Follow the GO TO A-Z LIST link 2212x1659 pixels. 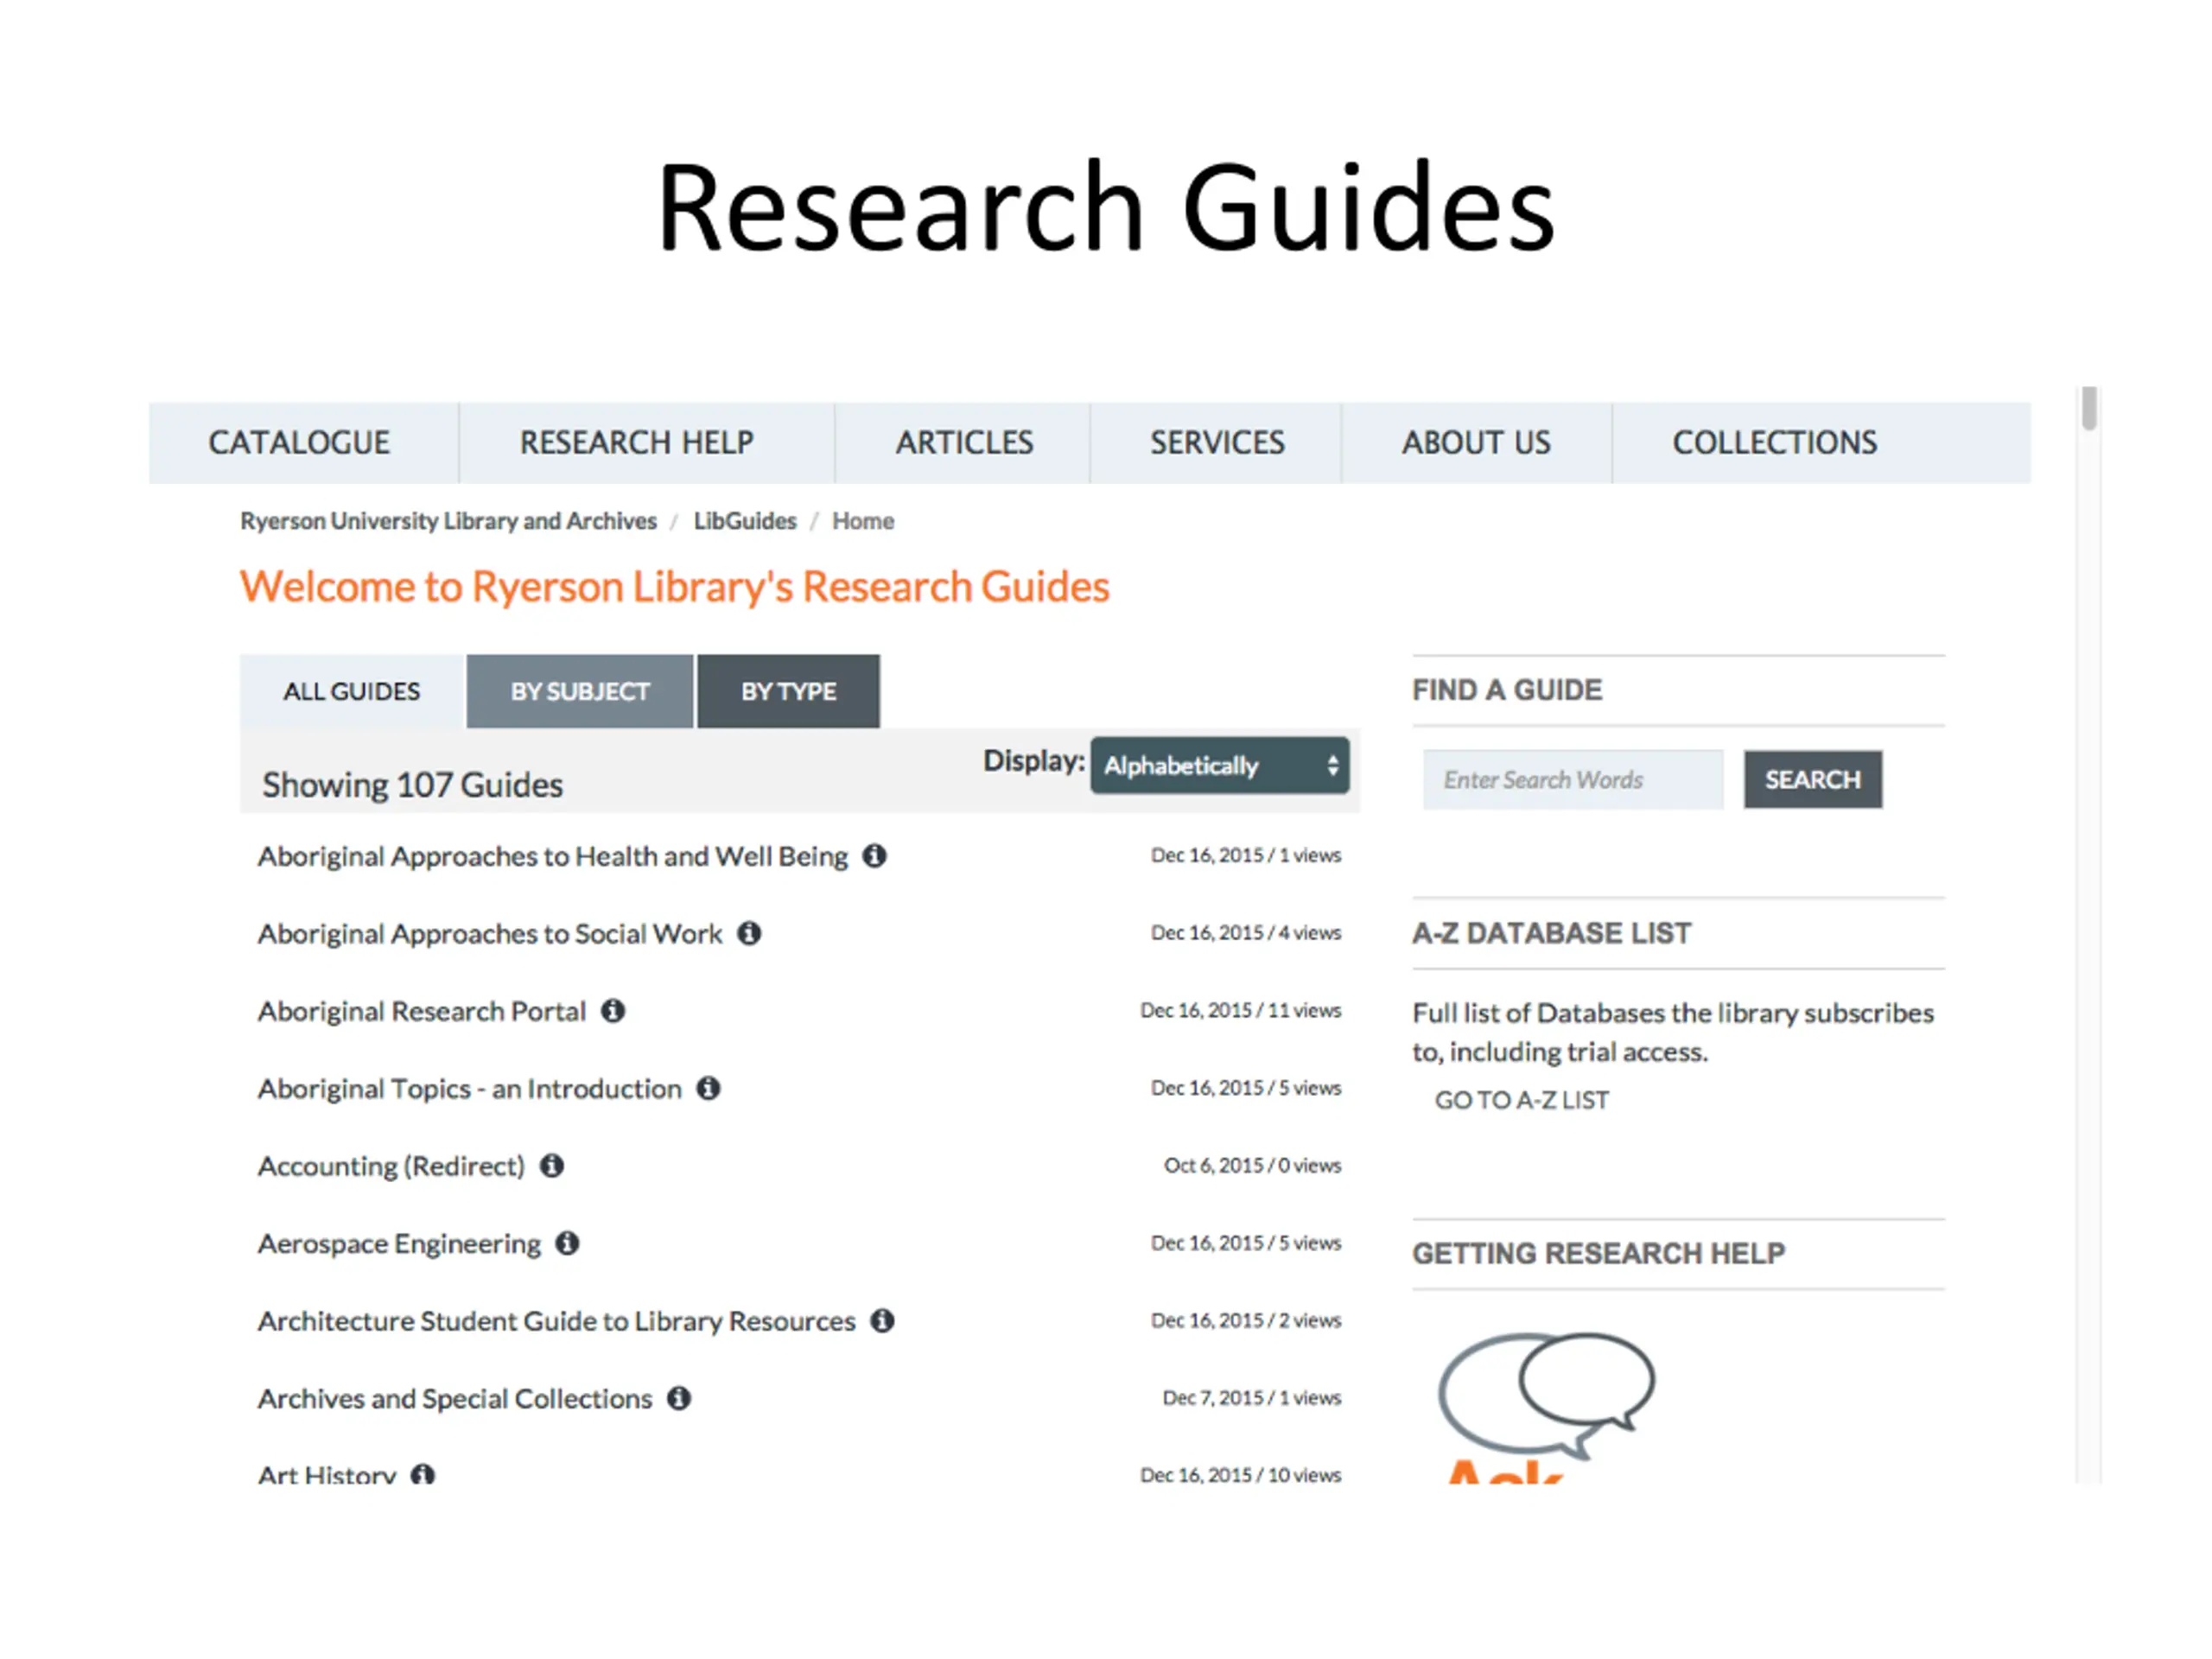(1522, 1100)
